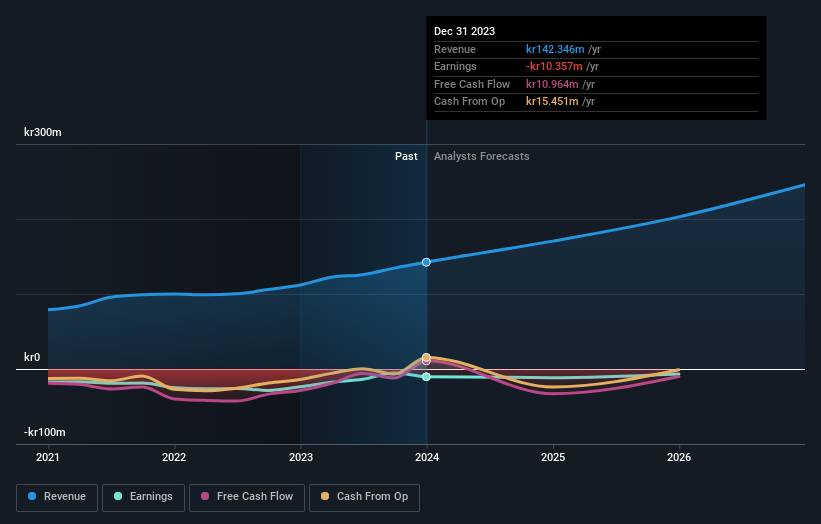821x524 pixels.
Task: Click the blue Revenue data point marker
Action: [x=426, y=262]
